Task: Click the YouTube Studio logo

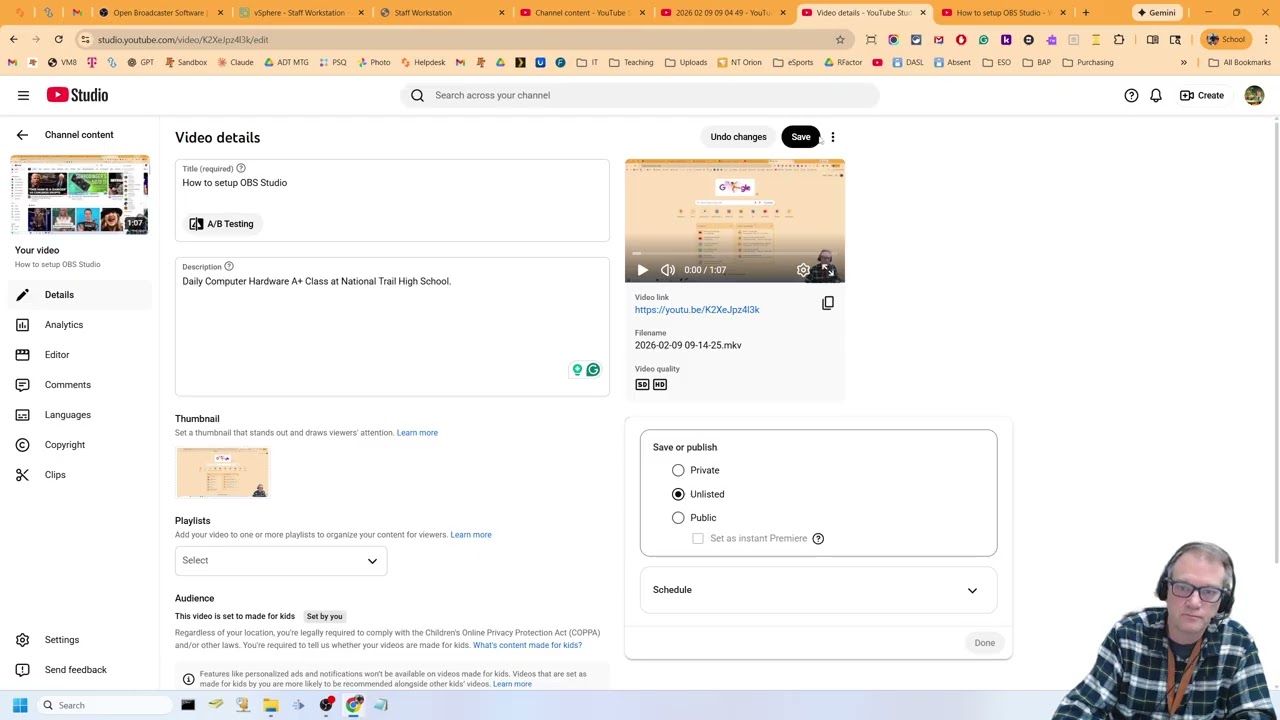Action: point(77,95)
